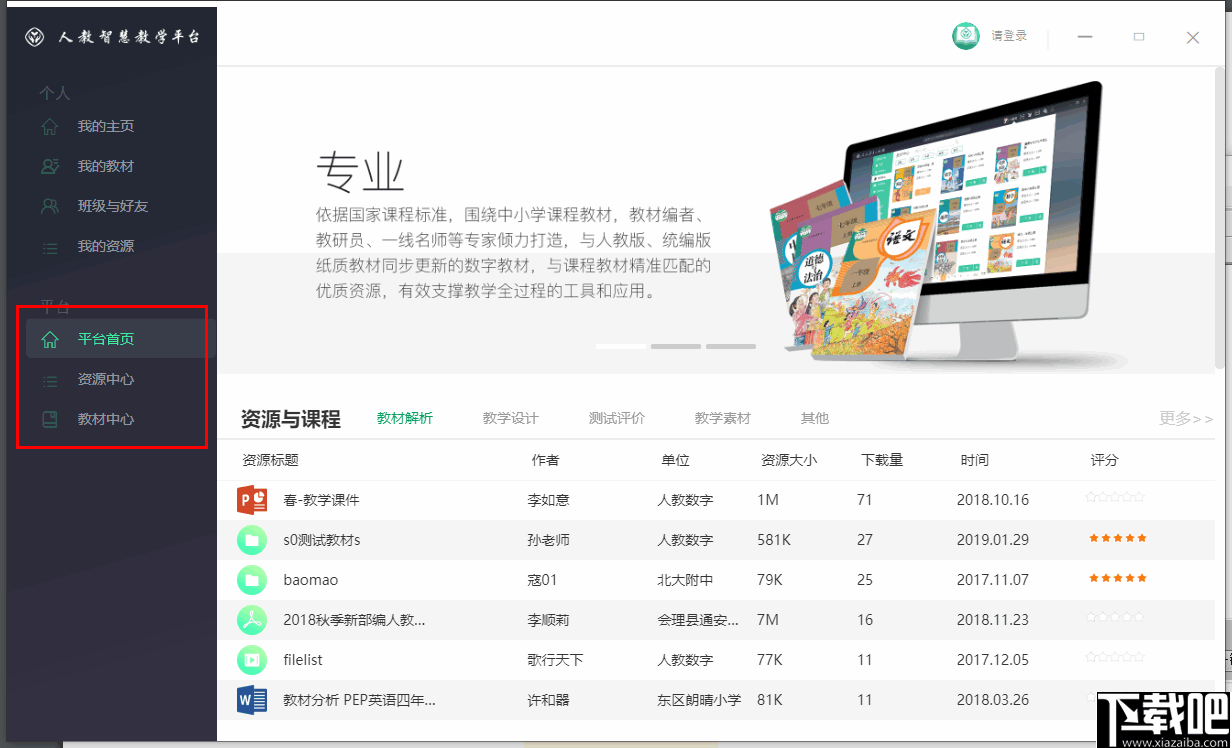Open 班级与好友 from the sidebar
Viewport: 1232px width, 748px height.
(x=50, y=206)
